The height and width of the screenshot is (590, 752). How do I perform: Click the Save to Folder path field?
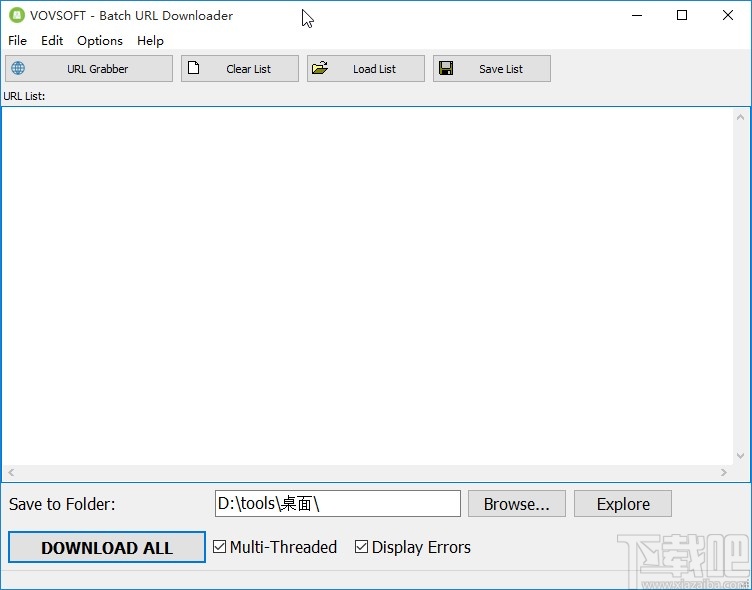[x=338, y=504]
